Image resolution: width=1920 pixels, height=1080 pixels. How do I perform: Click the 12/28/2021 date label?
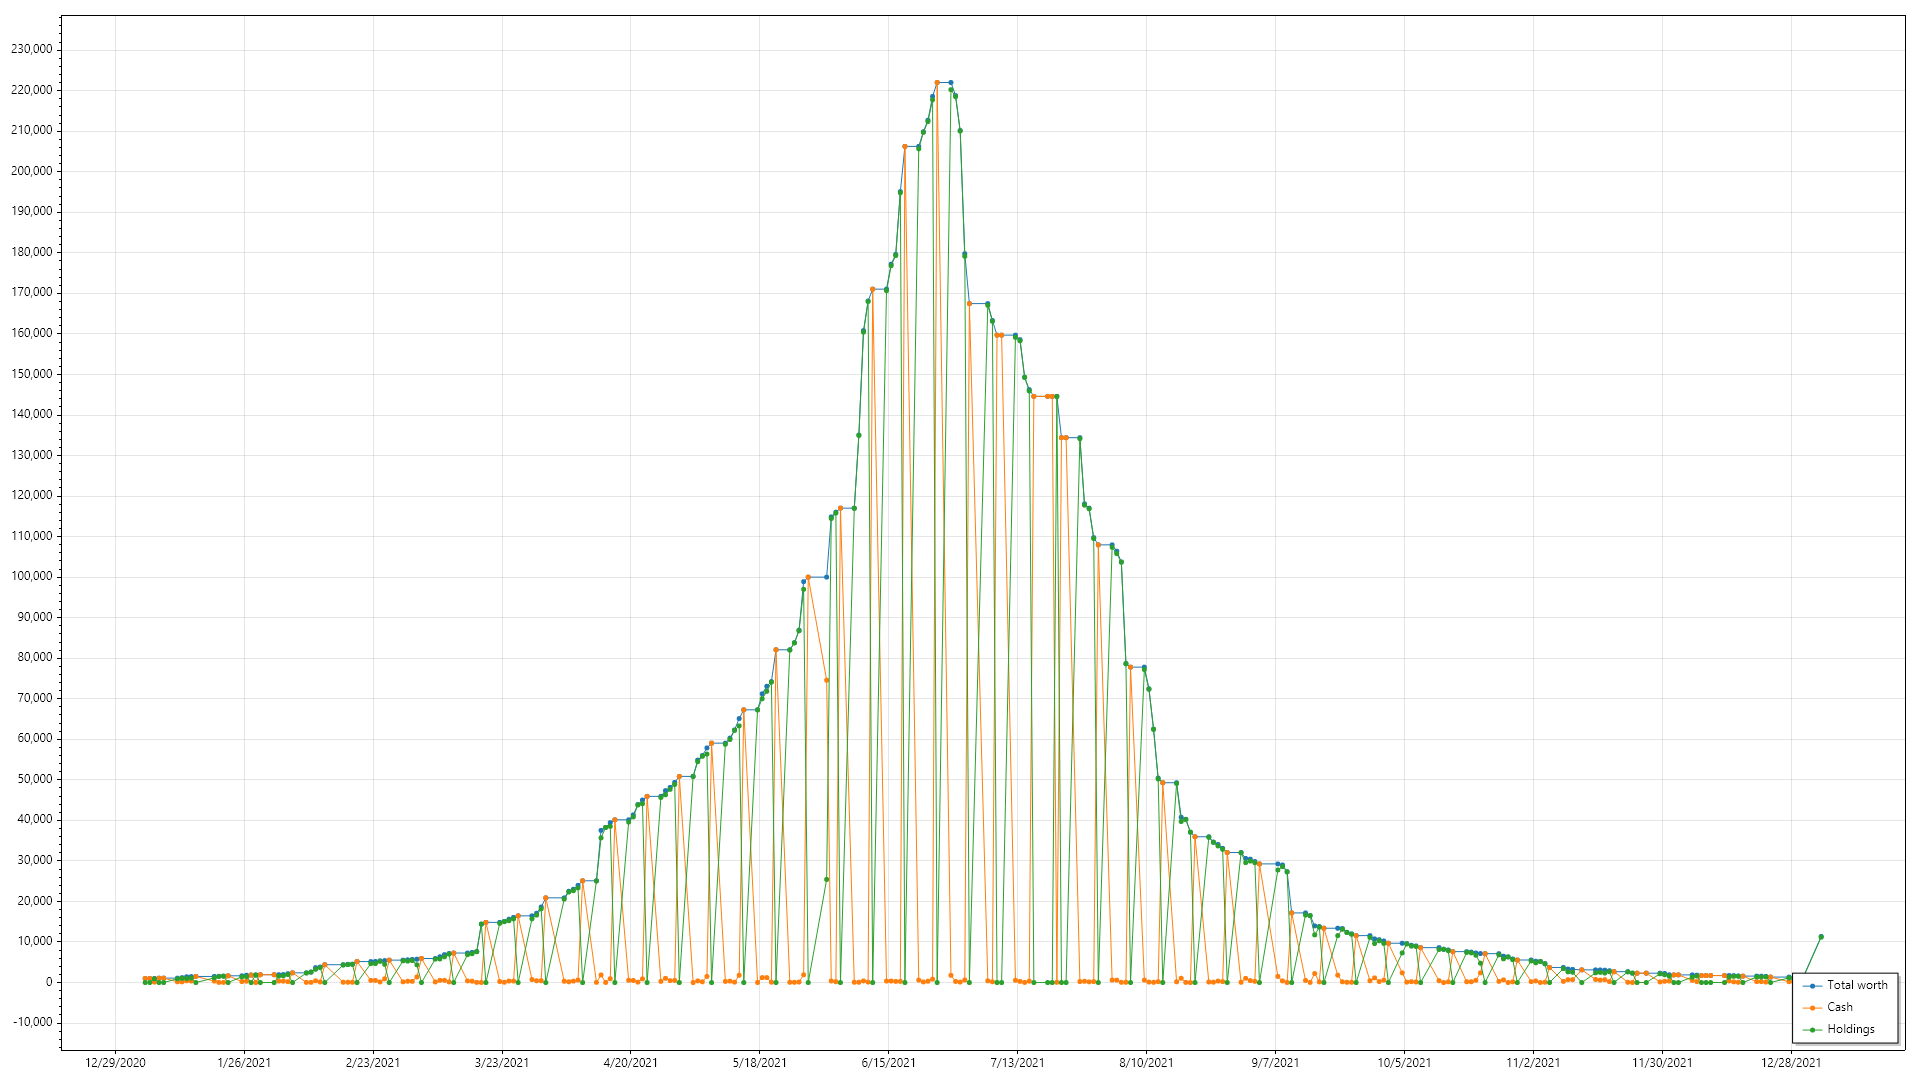[1792, 1063]
